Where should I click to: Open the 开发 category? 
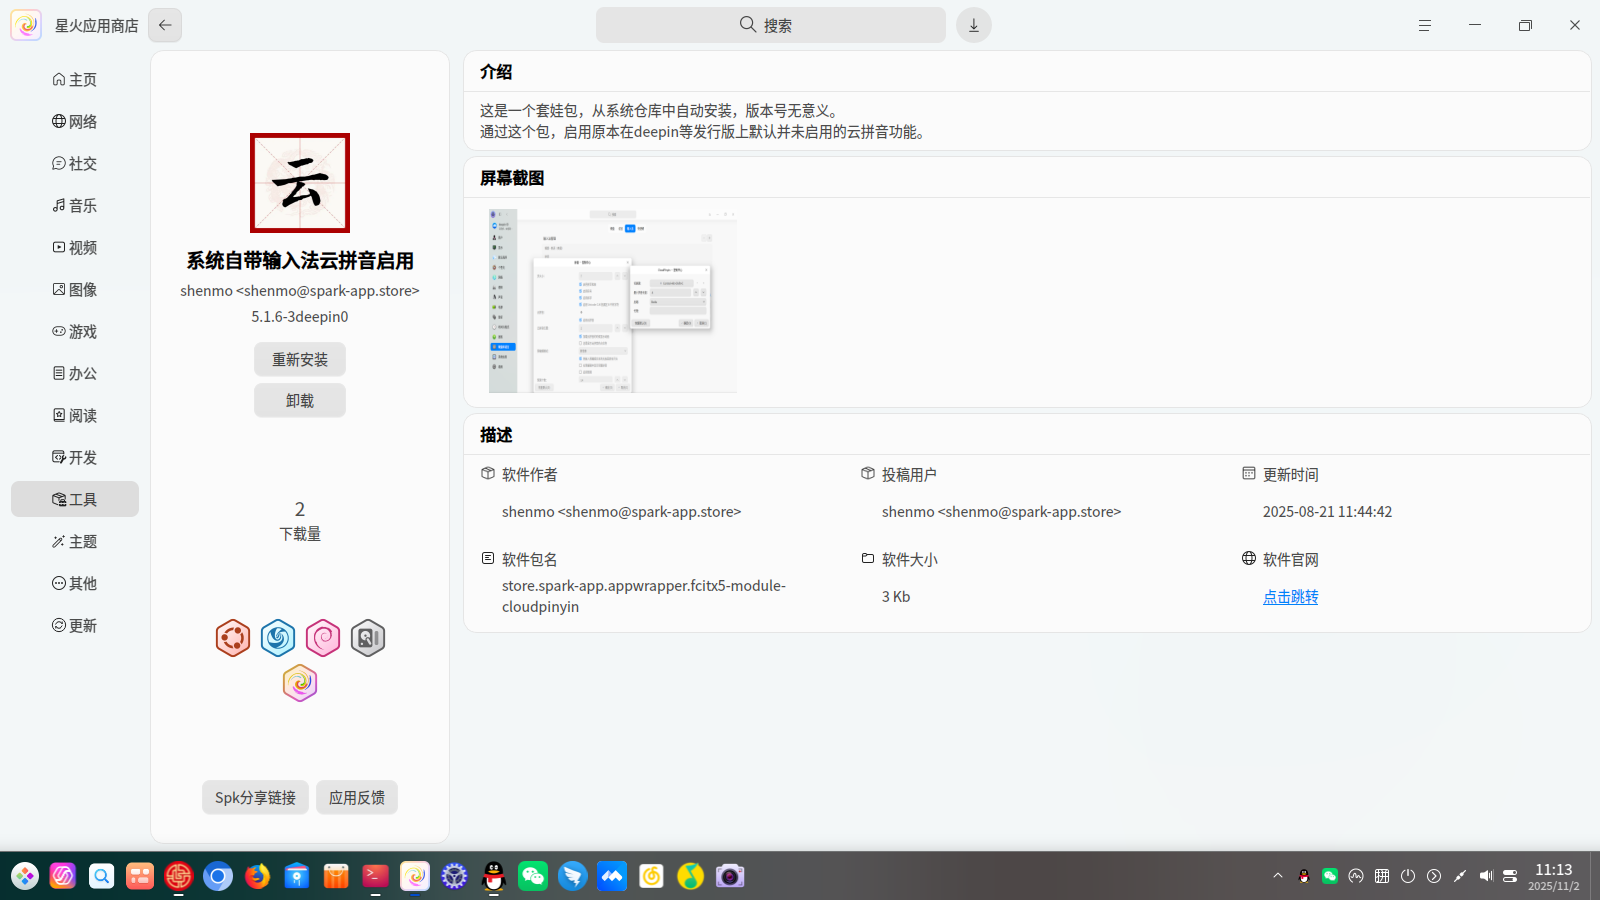click(x=75, y=458)
